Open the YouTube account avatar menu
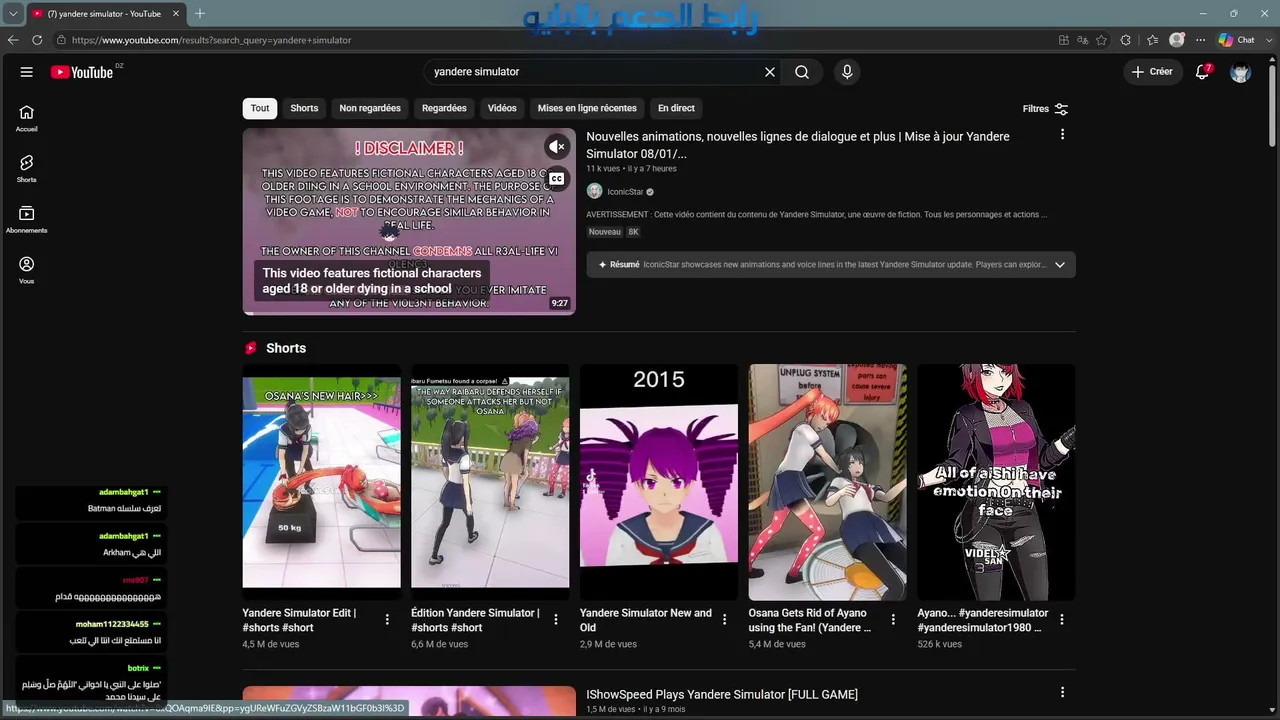The height and width of the screenshot is (720, 1280). (1241, 72)
